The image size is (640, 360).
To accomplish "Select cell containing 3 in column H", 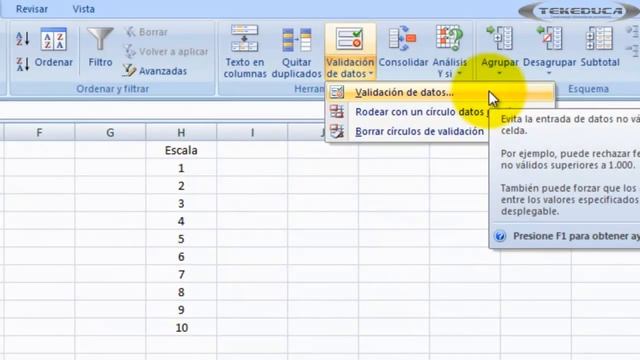I will pos(181,203).
